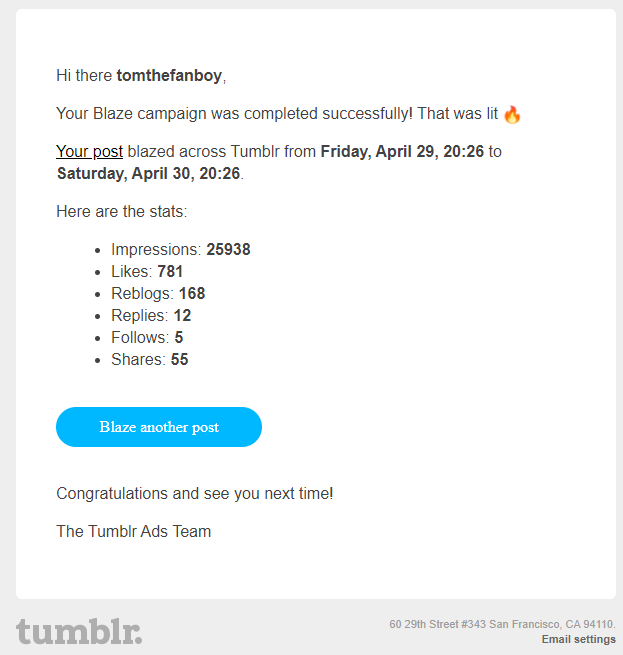Click the username tomthefanboy
This screenshot has width=623, height=655.
tap(169, 75)
